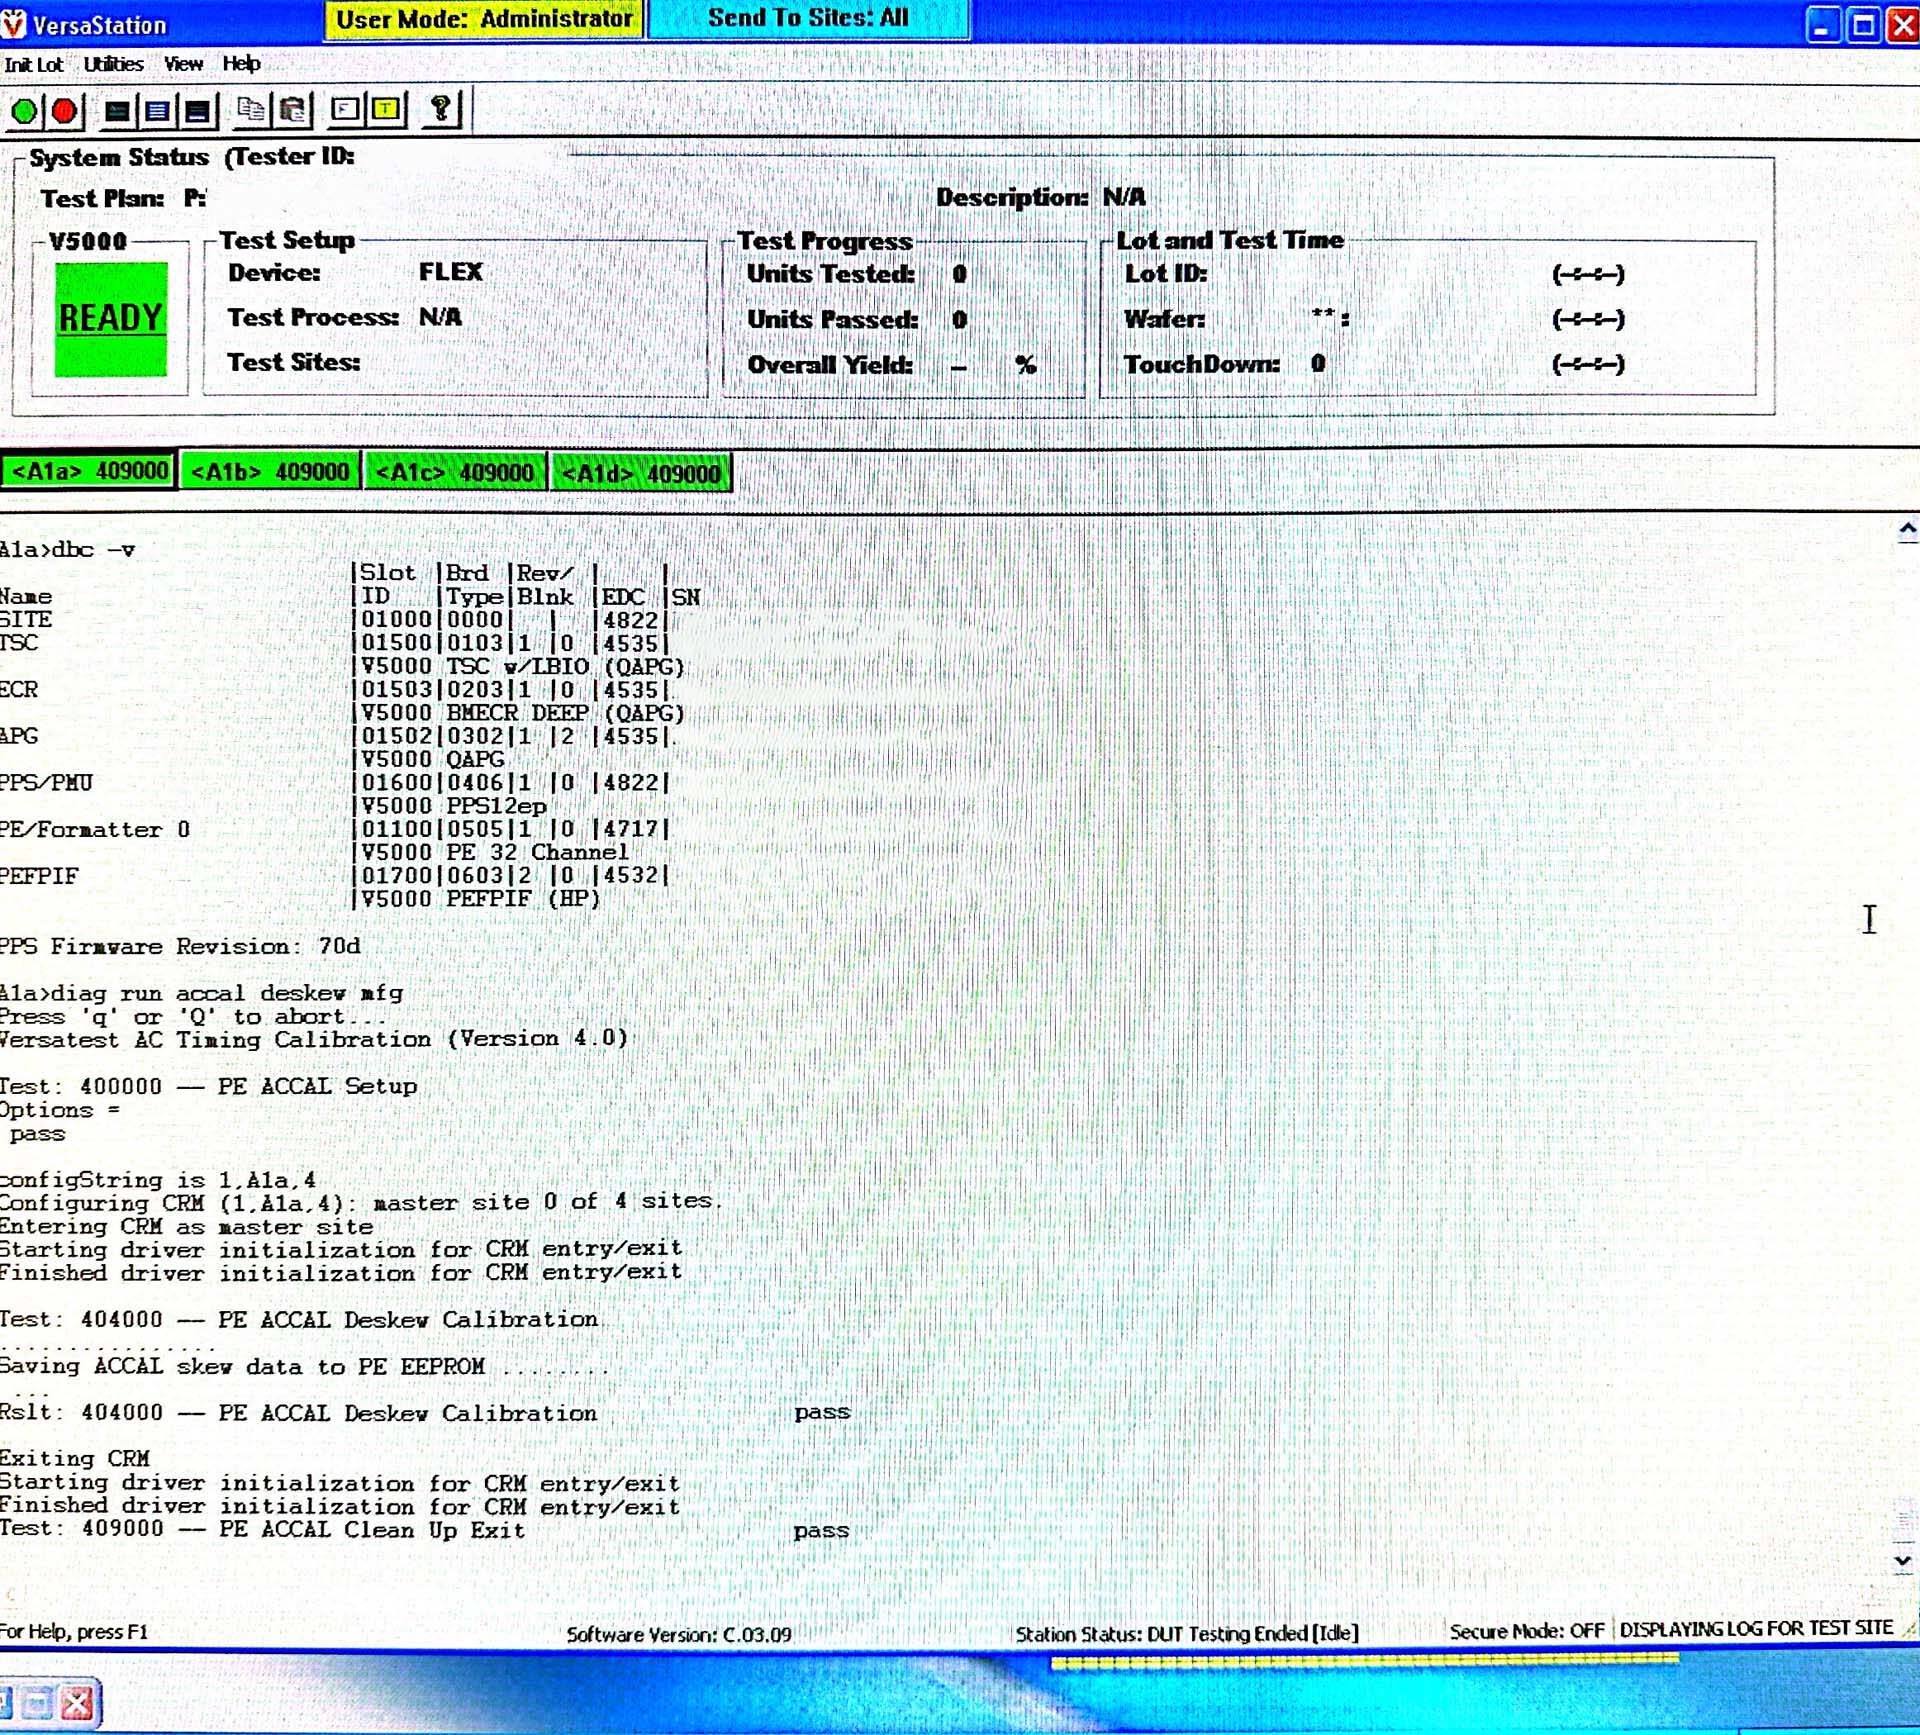The image size is (1920, 1735).
Task: Click the 'Units Tested:' label
Action: pyautogui.click(x=830, y=274)
